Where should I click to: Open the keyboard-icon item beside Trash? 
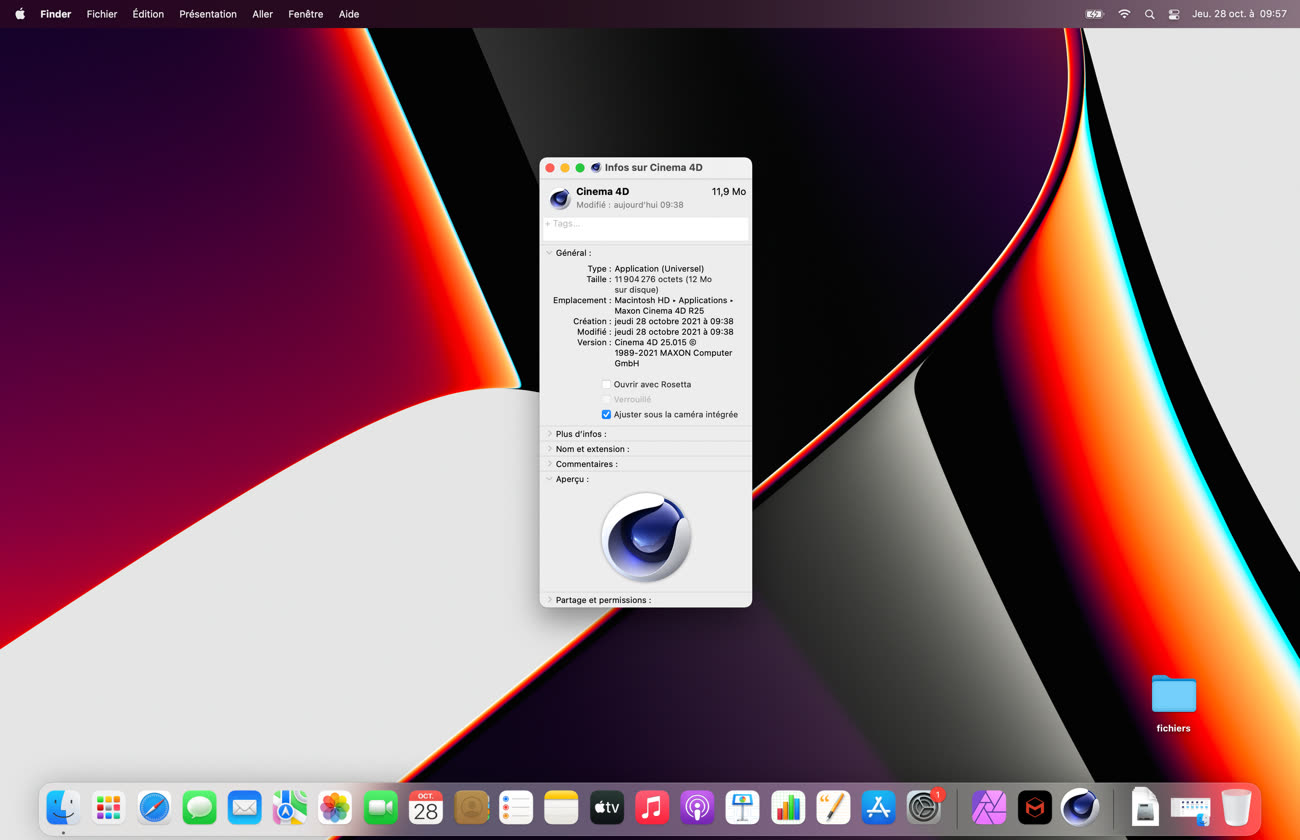point(1190,809)
